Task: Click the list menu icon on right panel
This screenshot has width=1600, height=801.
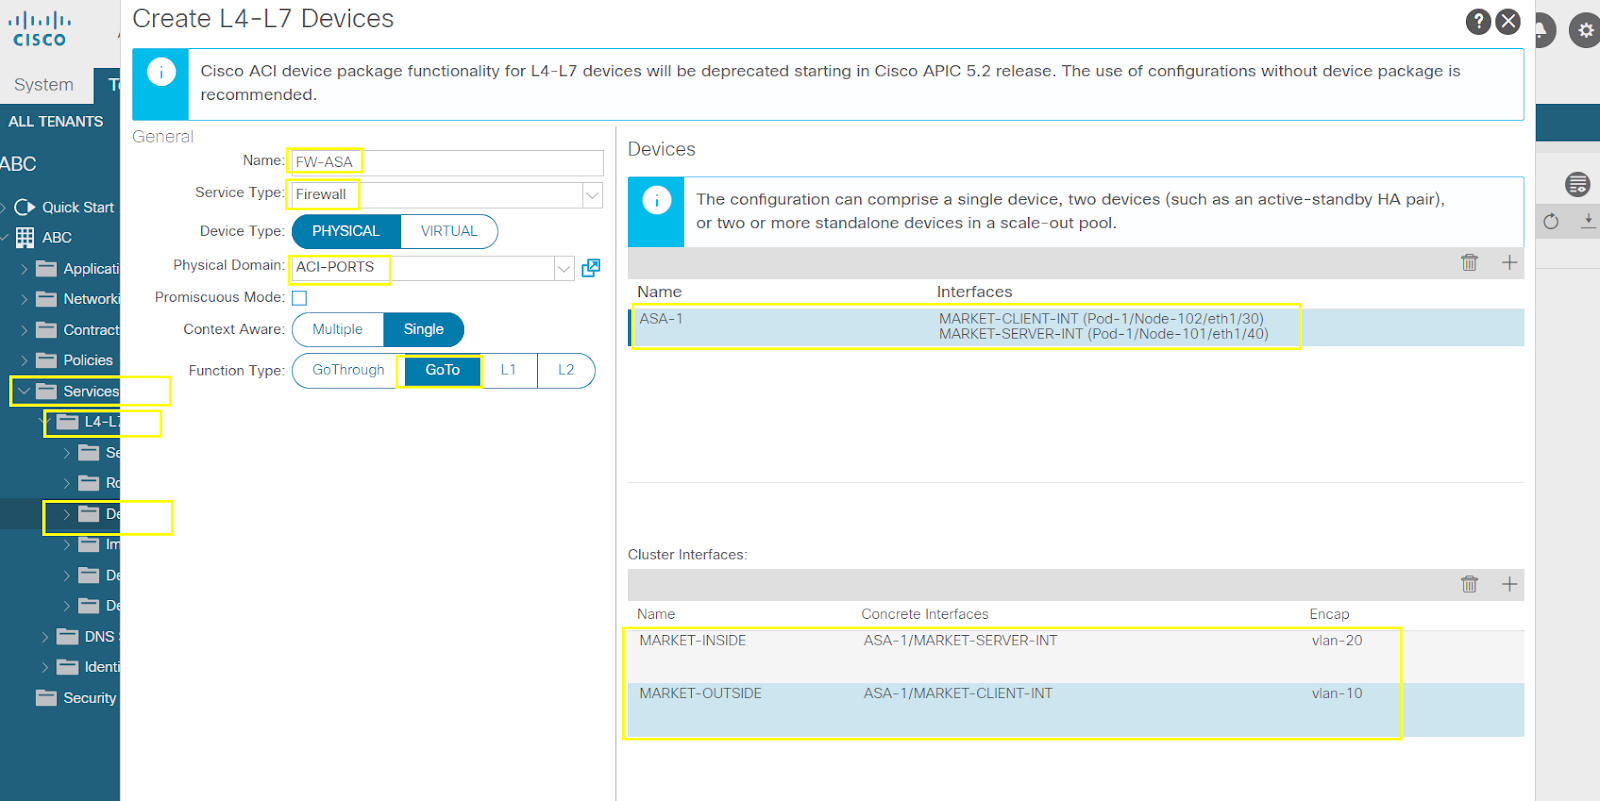Action: [x=1578, y=184]
